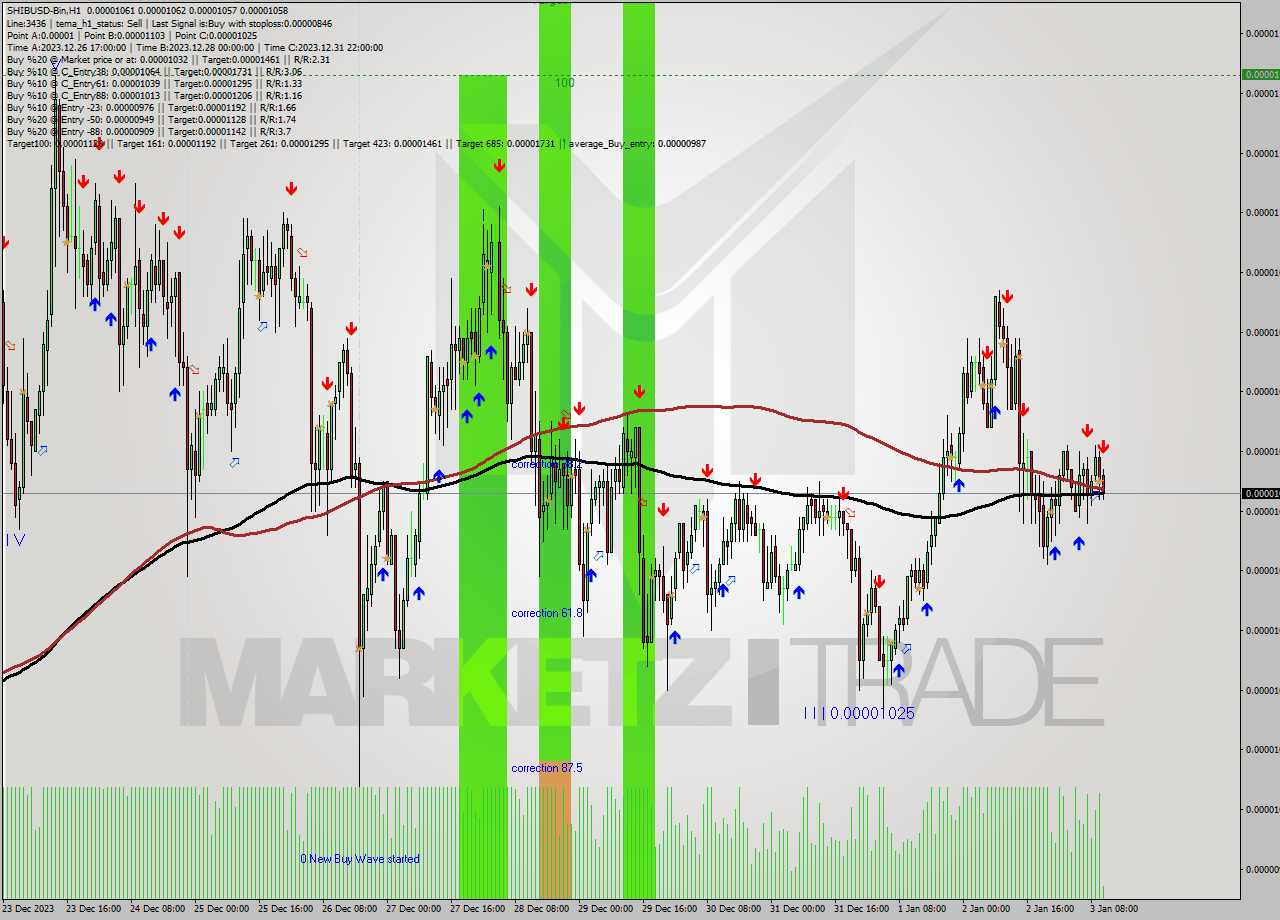1280x920 pixels.
Task: Click the '25 Dec 00:00' time label
Action: click(x=221, y=909)
